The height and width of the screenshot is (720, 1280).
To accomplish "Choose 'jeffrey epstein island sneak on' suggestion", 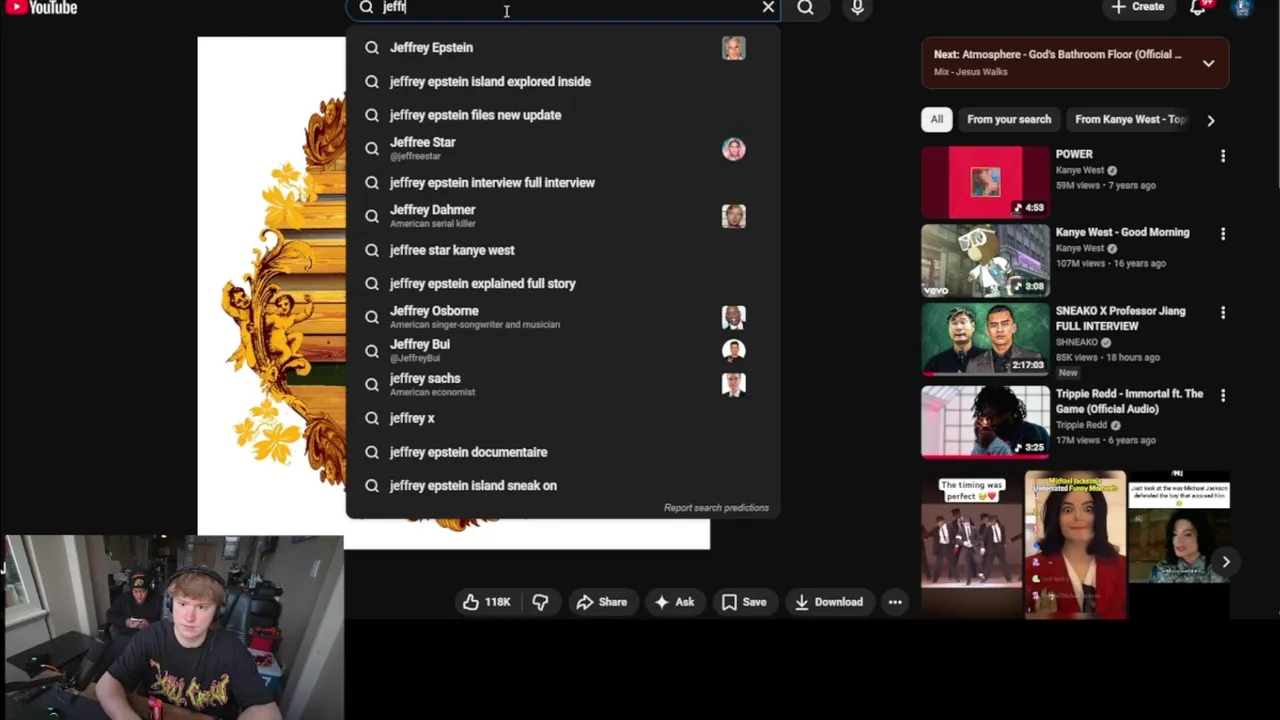I will pyautogui.click(x=562, y=485).
